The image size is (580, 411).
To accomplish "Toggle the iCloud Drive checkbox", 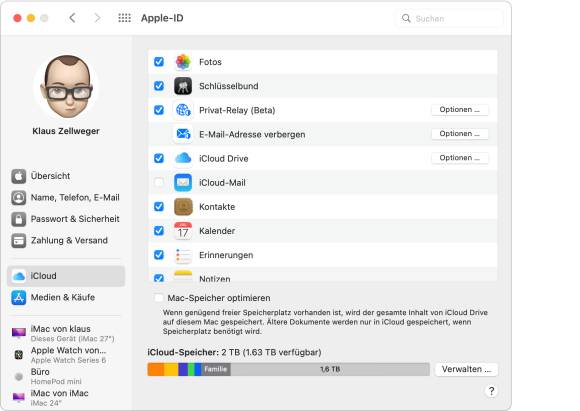I will [x=159, y=158].
